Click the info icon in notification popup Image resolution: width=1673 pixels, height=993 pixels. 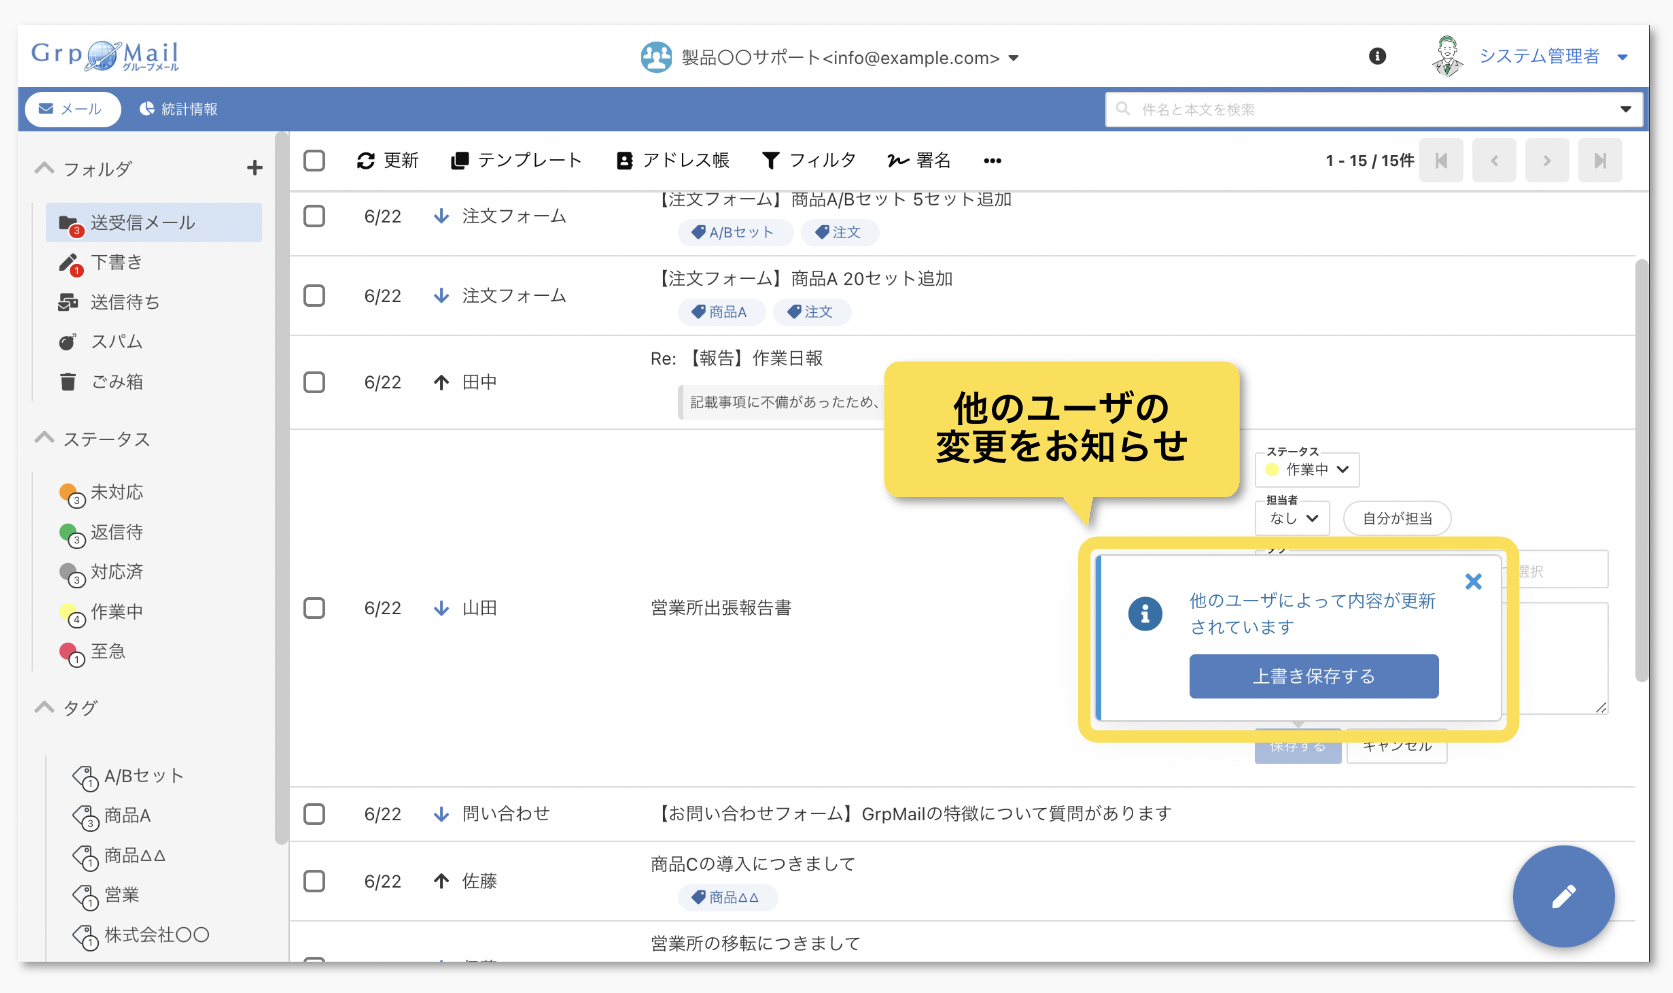click(x=1145, y=613)
